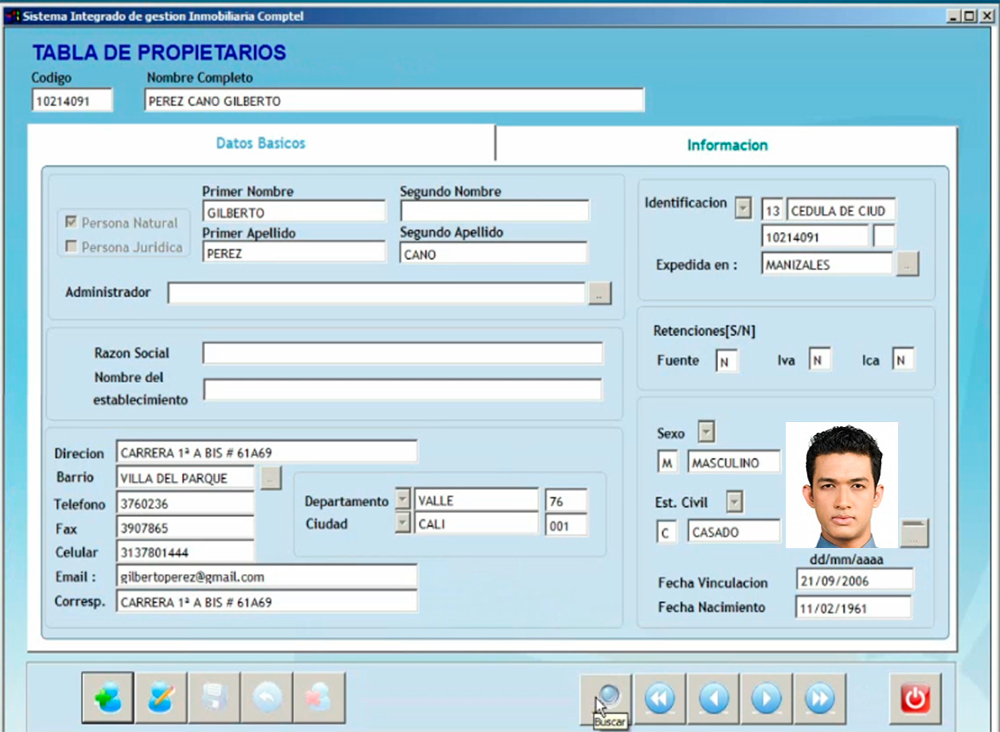The height and width of the screenshot is (732, 1000).
Task: Click the edit owner record icon
Action: 161,698
